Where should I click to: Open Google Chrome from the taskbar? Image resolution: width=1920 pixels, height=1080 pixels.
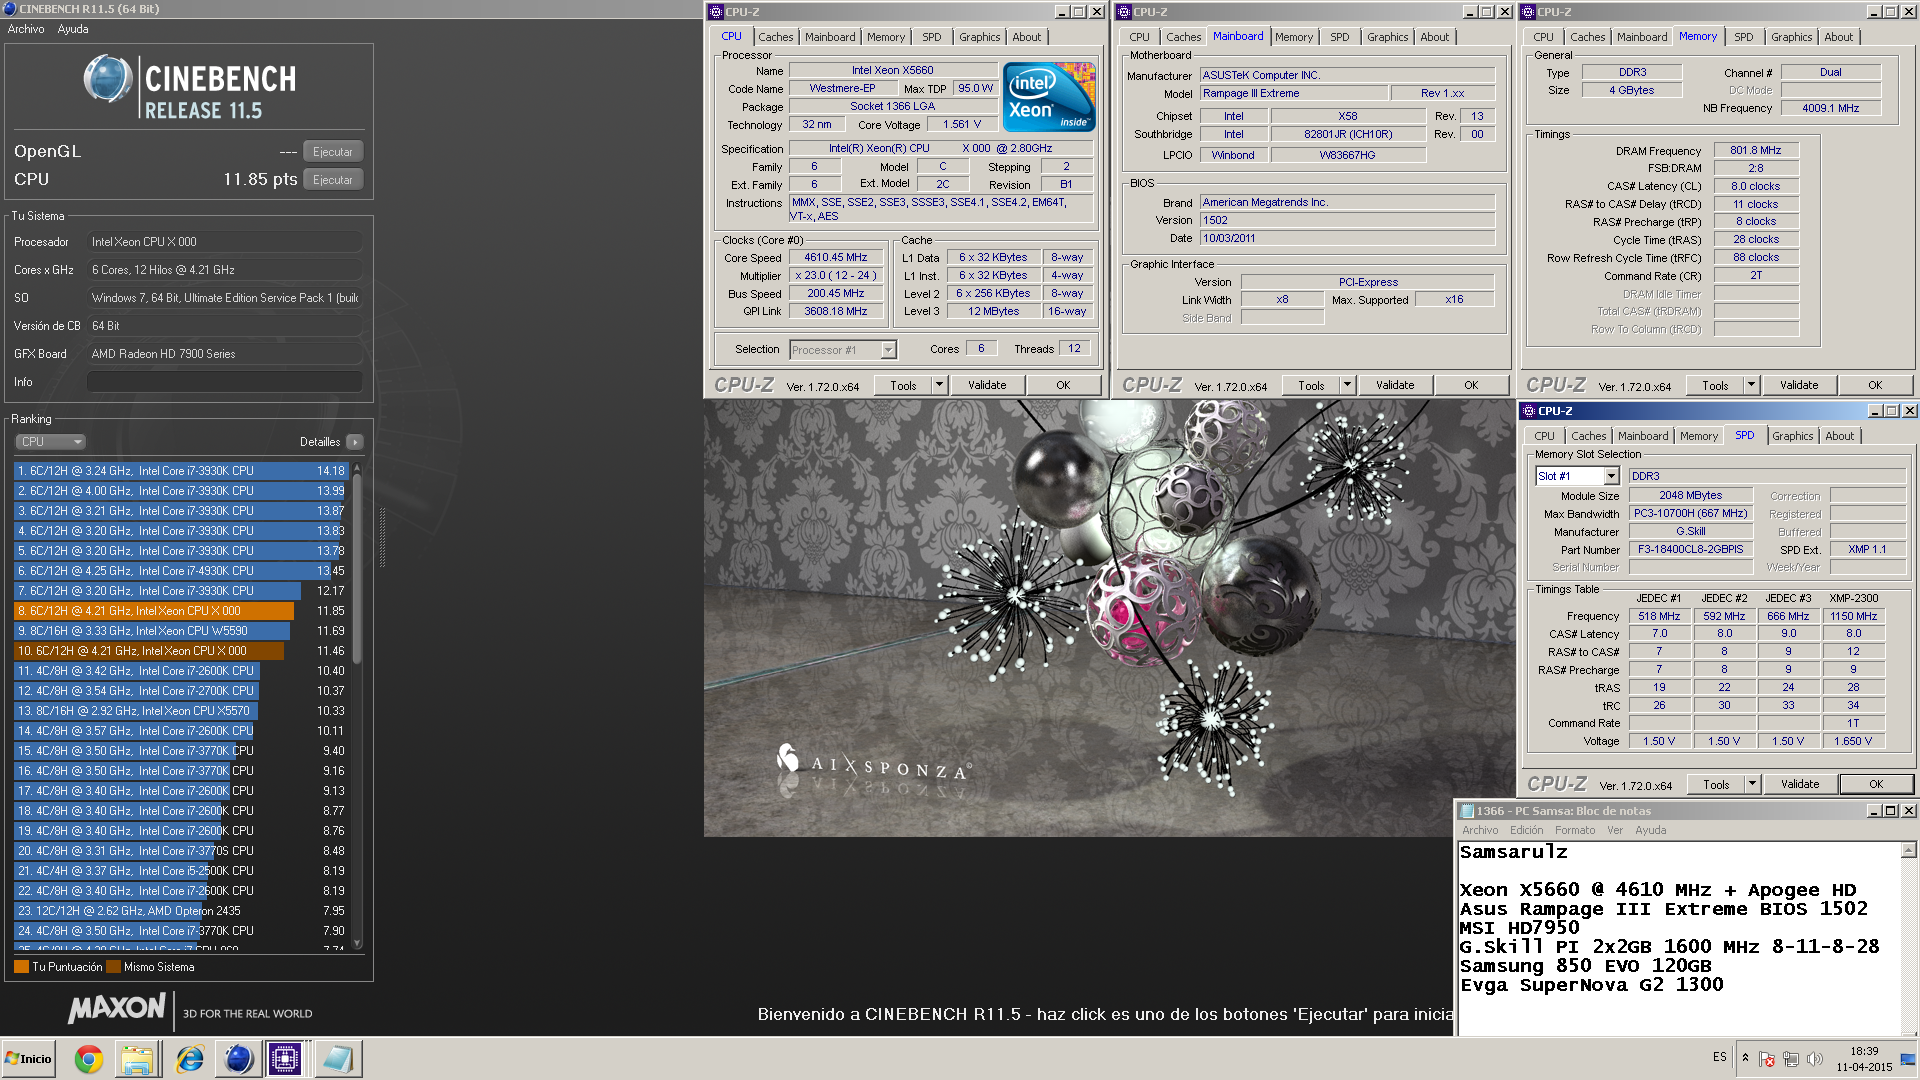coord(89,1059)
